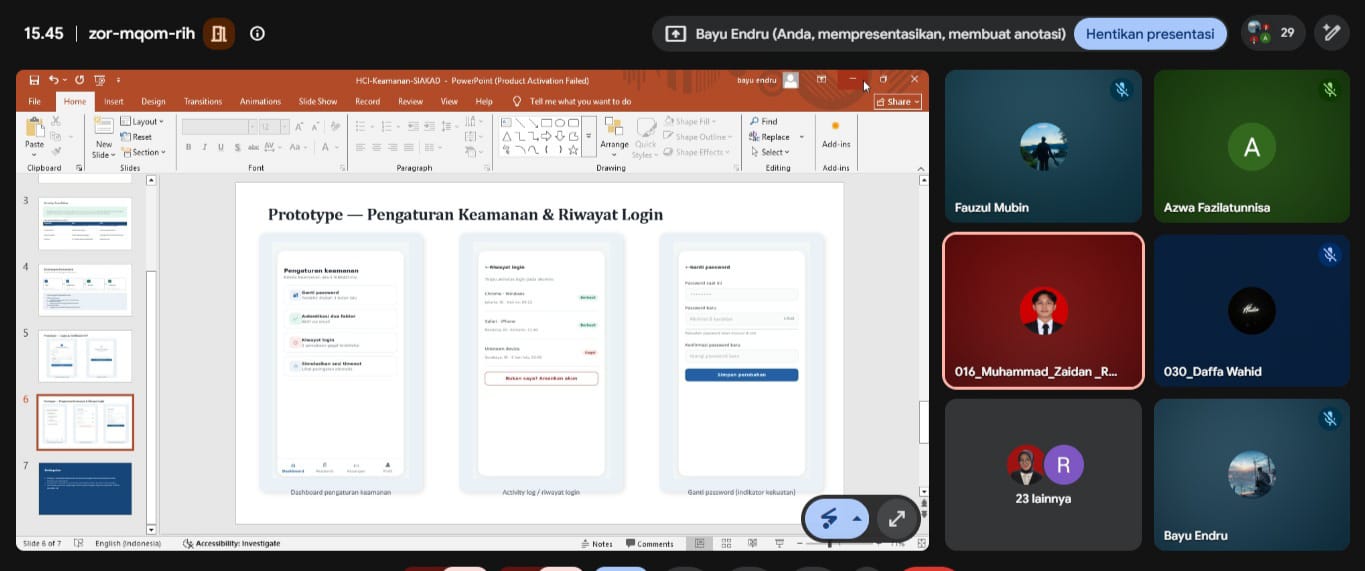Switch to the Transitions tab
The image size is (1365, 571).
203,101
